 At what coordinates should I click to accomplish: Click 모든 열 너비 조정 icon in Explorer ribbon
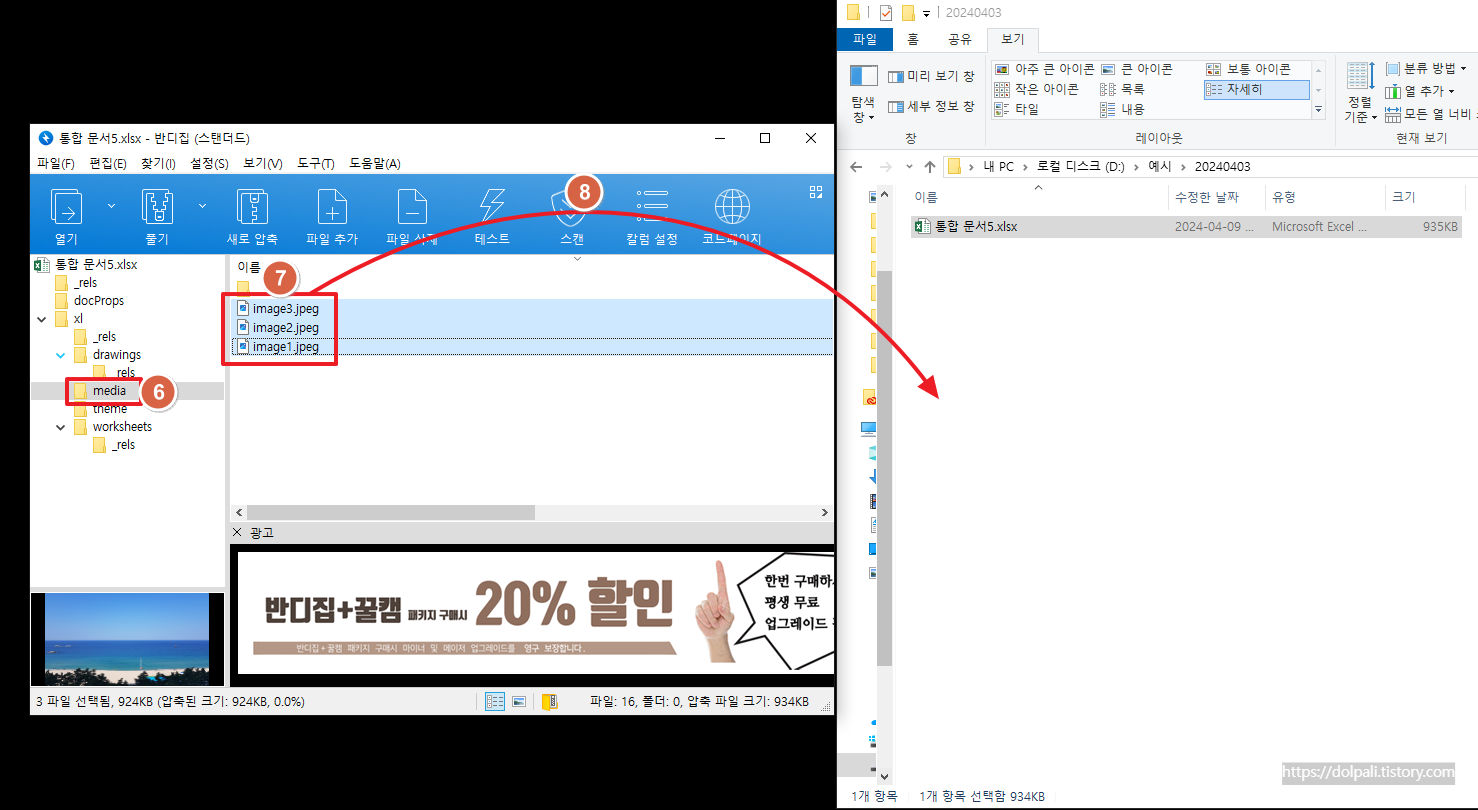[x=1392, y=114]
